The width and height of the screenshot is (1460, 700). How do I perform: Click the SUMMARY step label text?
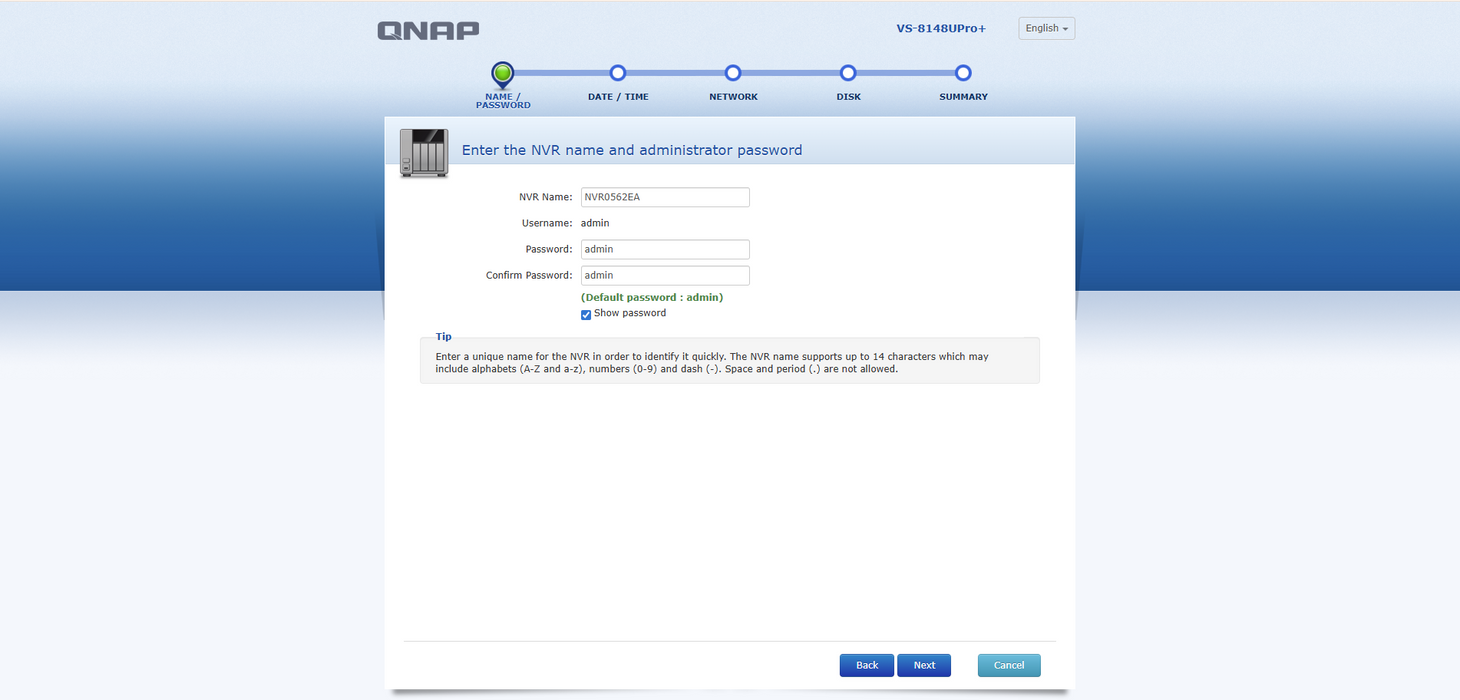click(962, 96)
